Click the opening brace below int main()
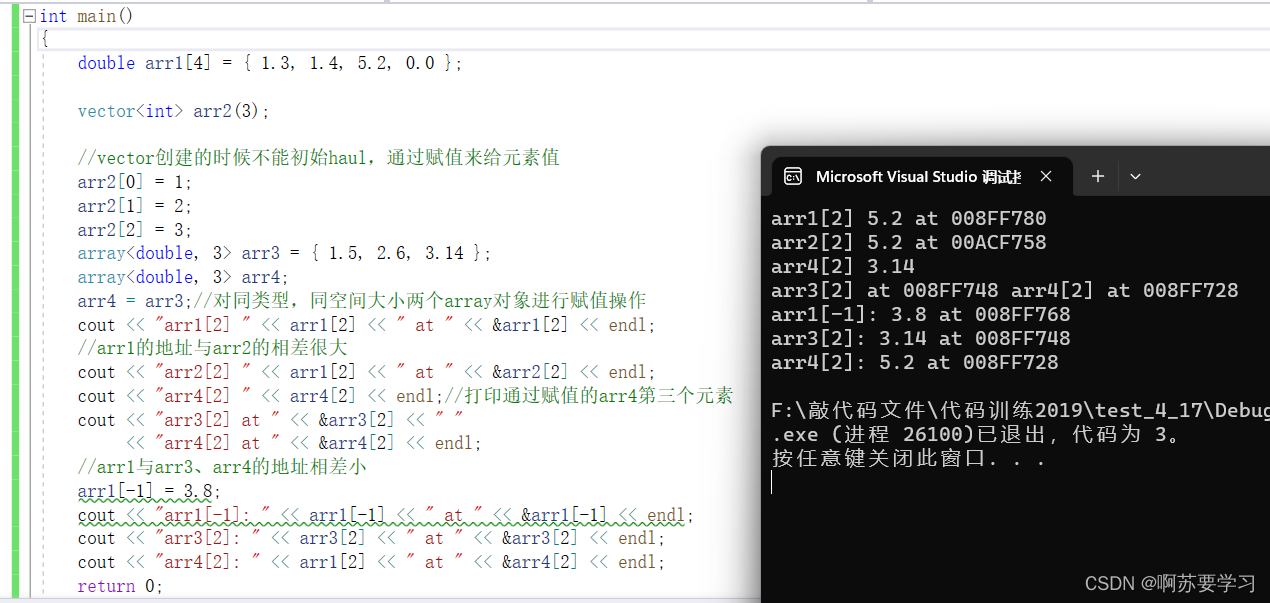The height and width of the screenshot is (603, 1270). click(45, 38)
